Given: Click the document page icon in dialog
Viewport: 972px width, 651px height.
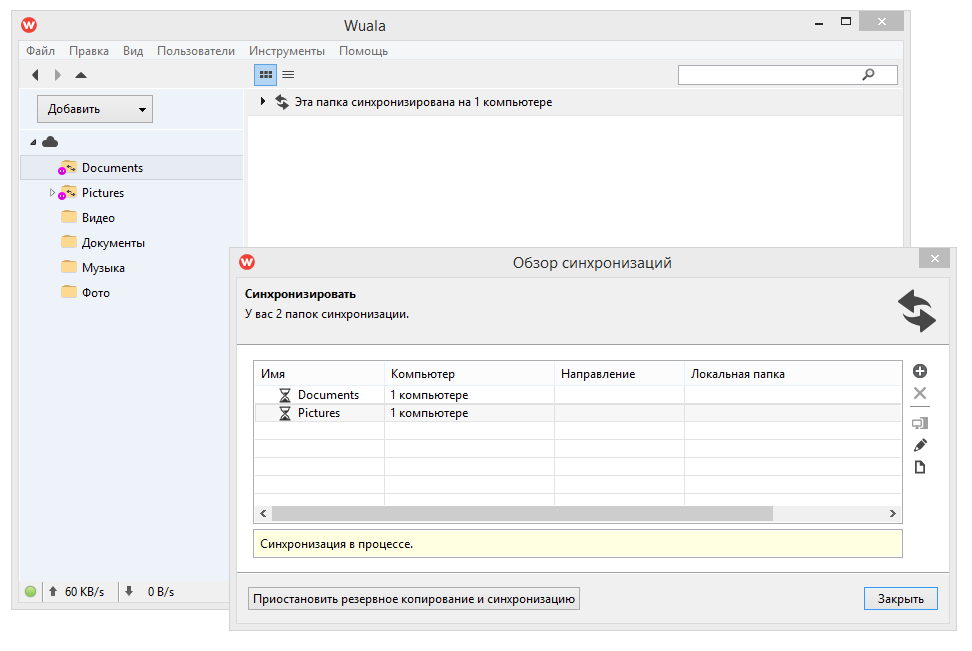Looking at the screenshot, I should tap(920, 467).
